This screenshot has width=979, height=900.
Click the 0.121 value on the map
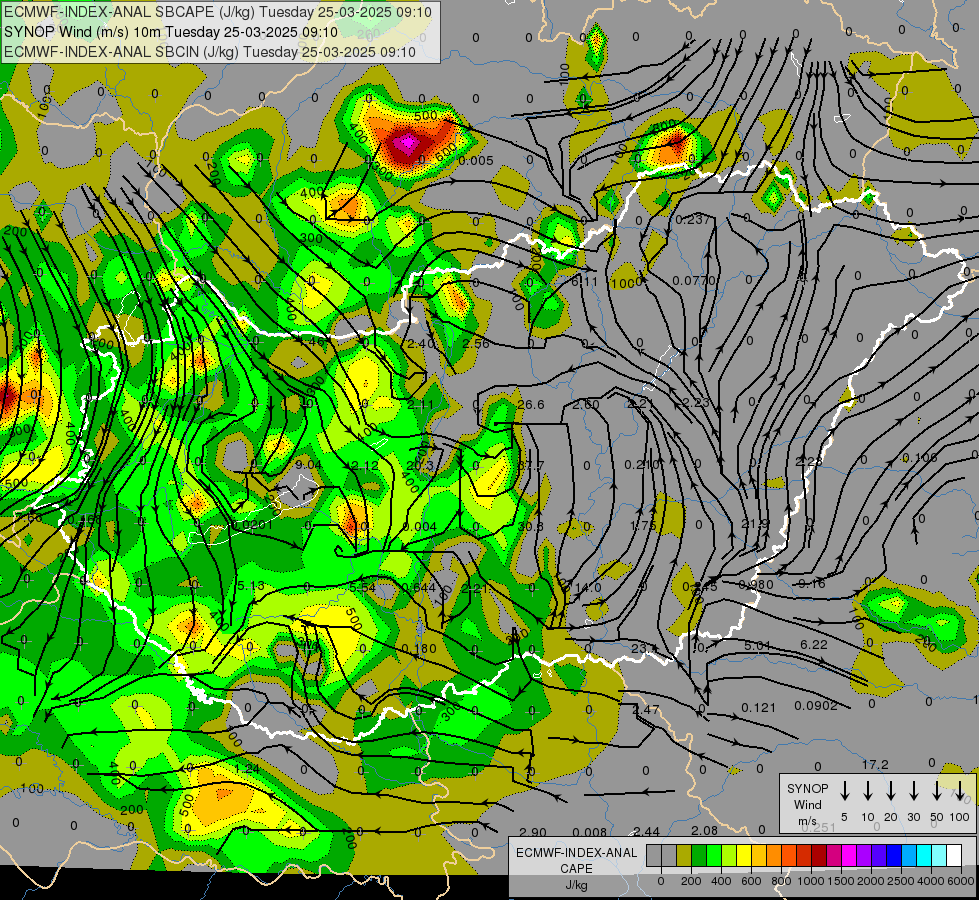pyautogui.click(x=759, y=708)
